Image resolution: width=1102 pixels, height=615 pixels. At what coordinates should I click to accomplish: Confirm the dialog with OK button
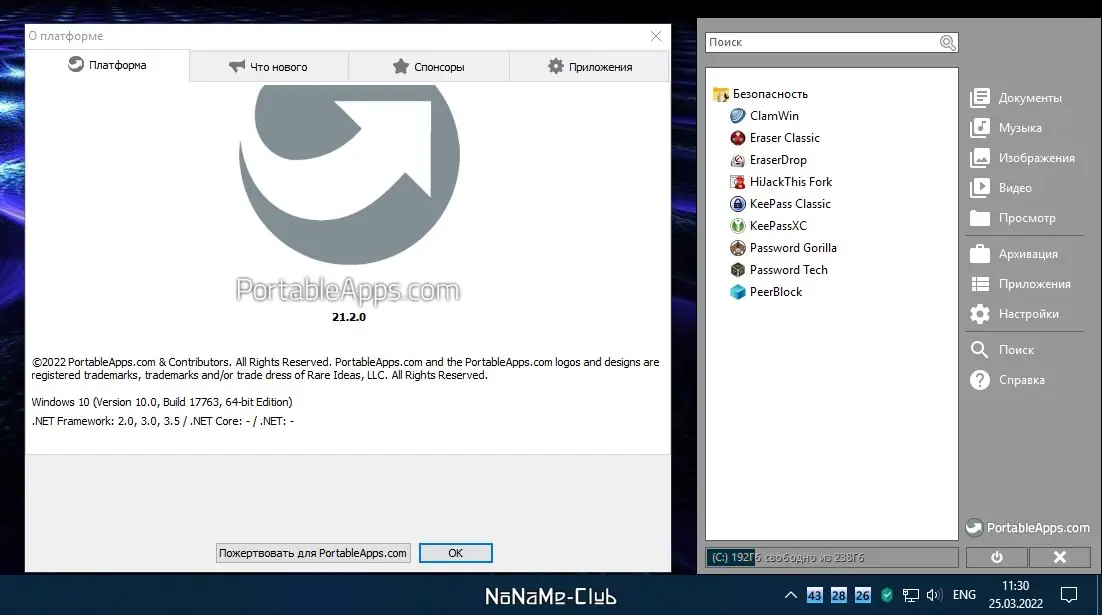tap(455, 553)
